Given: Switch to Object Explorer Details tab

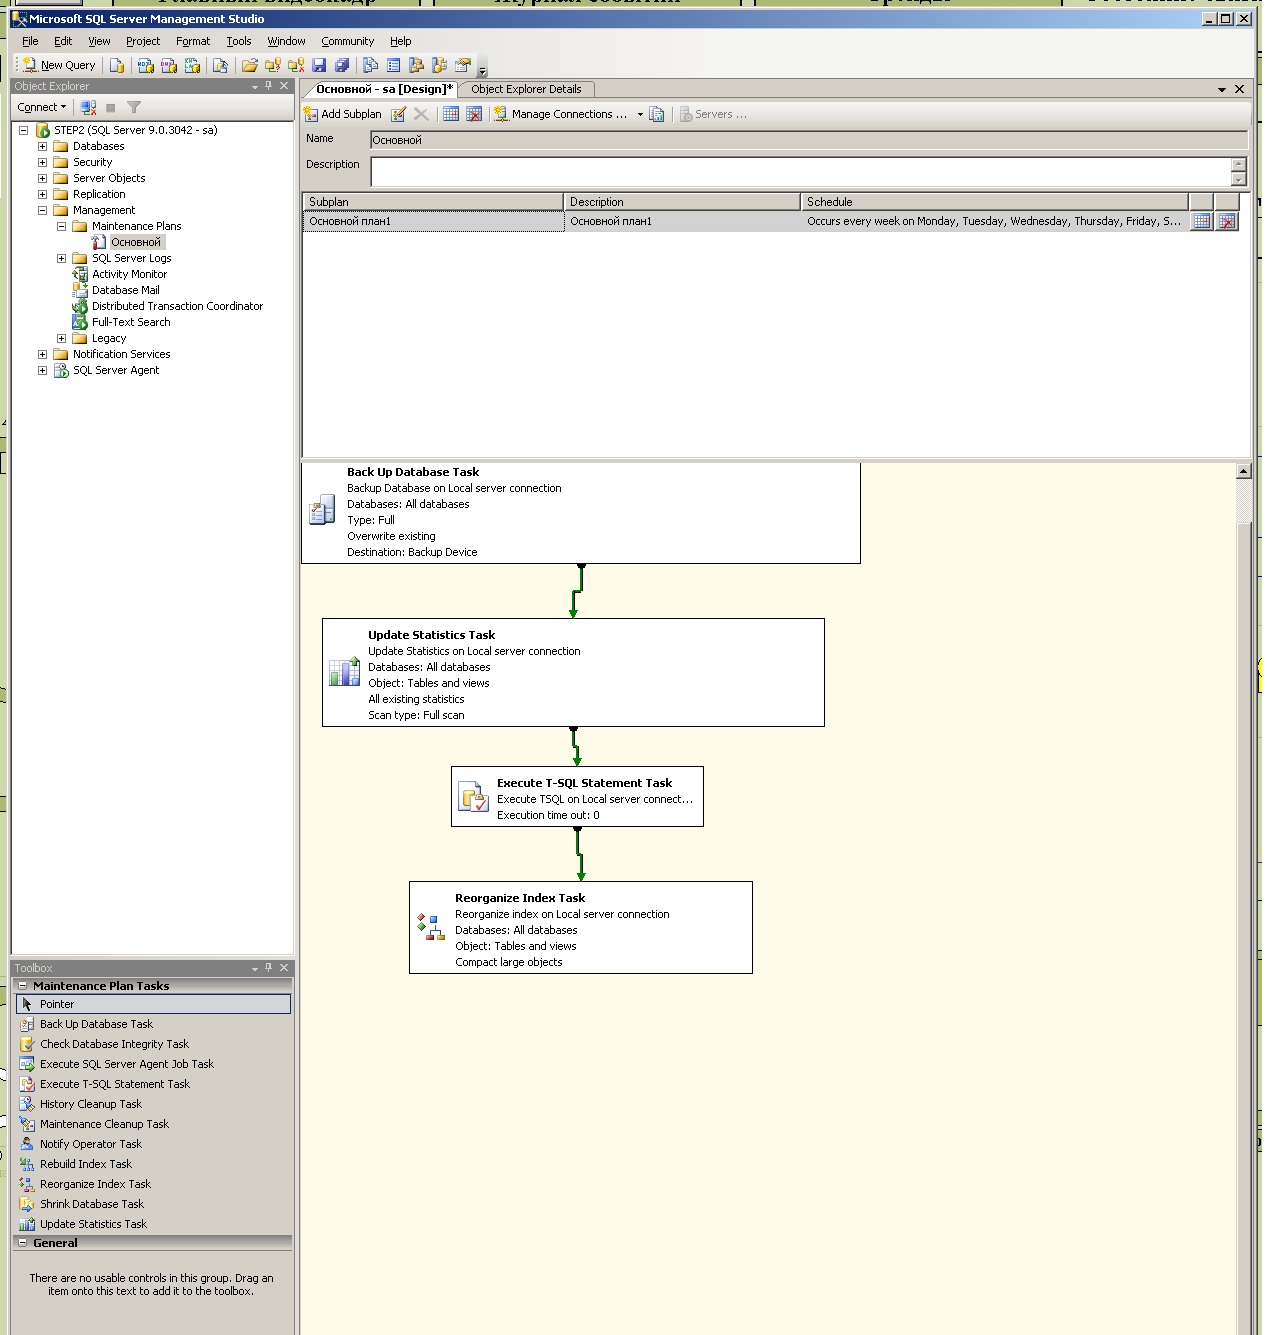Looking at the screenshot, I should click(x=526, y=90).
